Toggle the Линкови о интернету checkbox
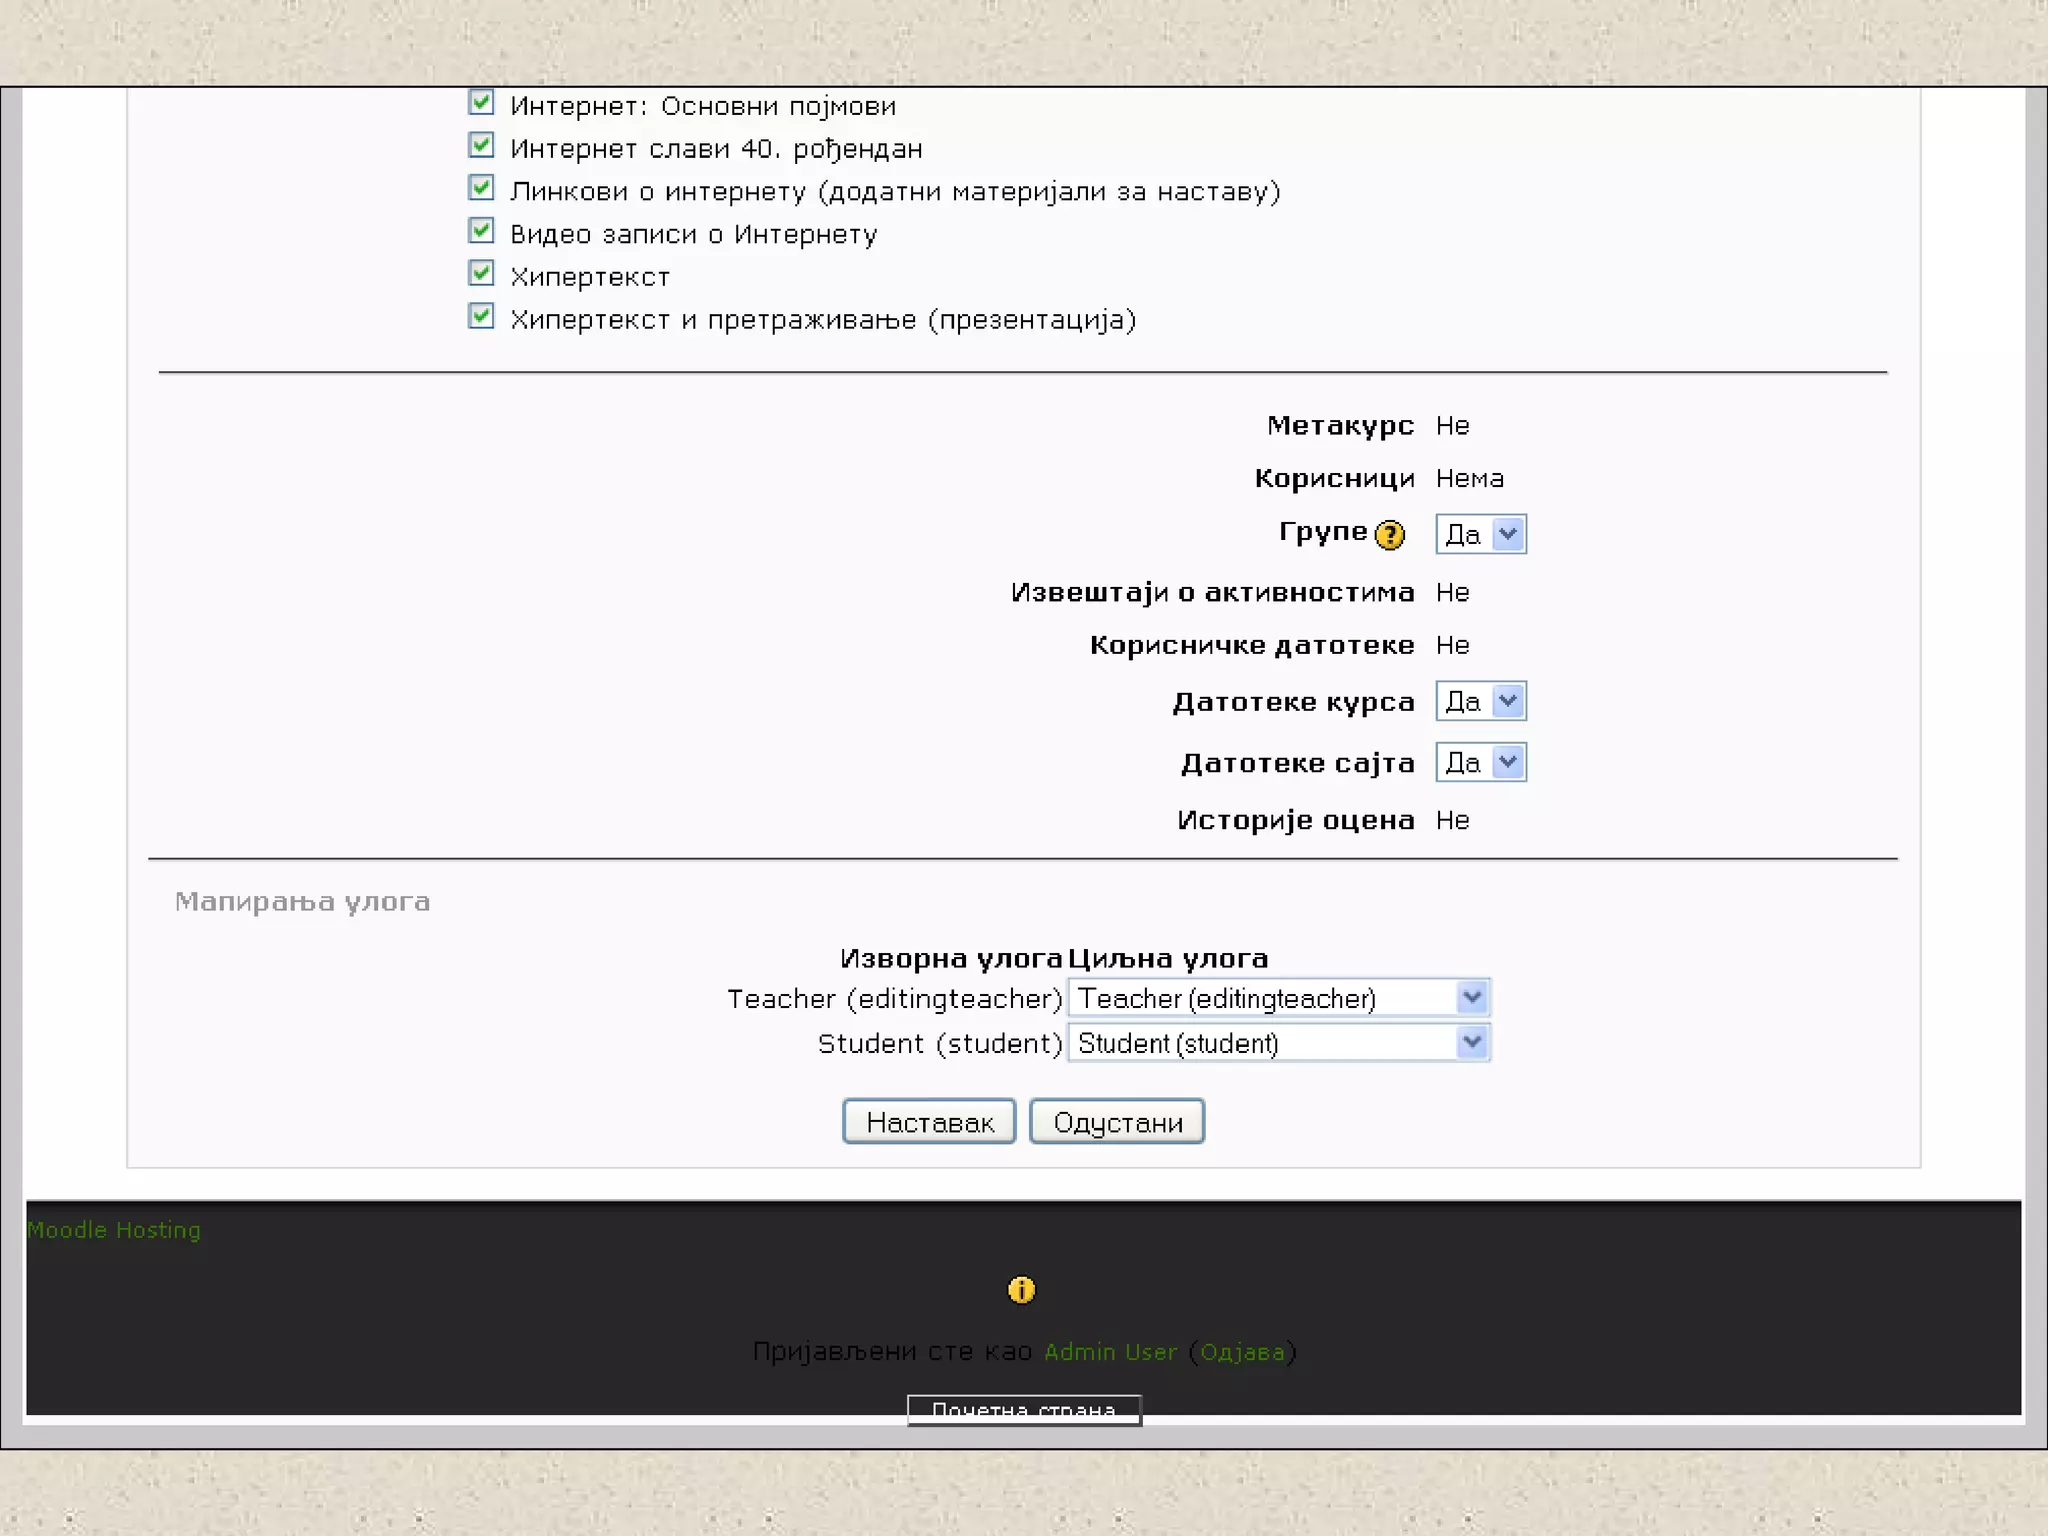Screen dimensions: 2048x1536 click(481, 188)
